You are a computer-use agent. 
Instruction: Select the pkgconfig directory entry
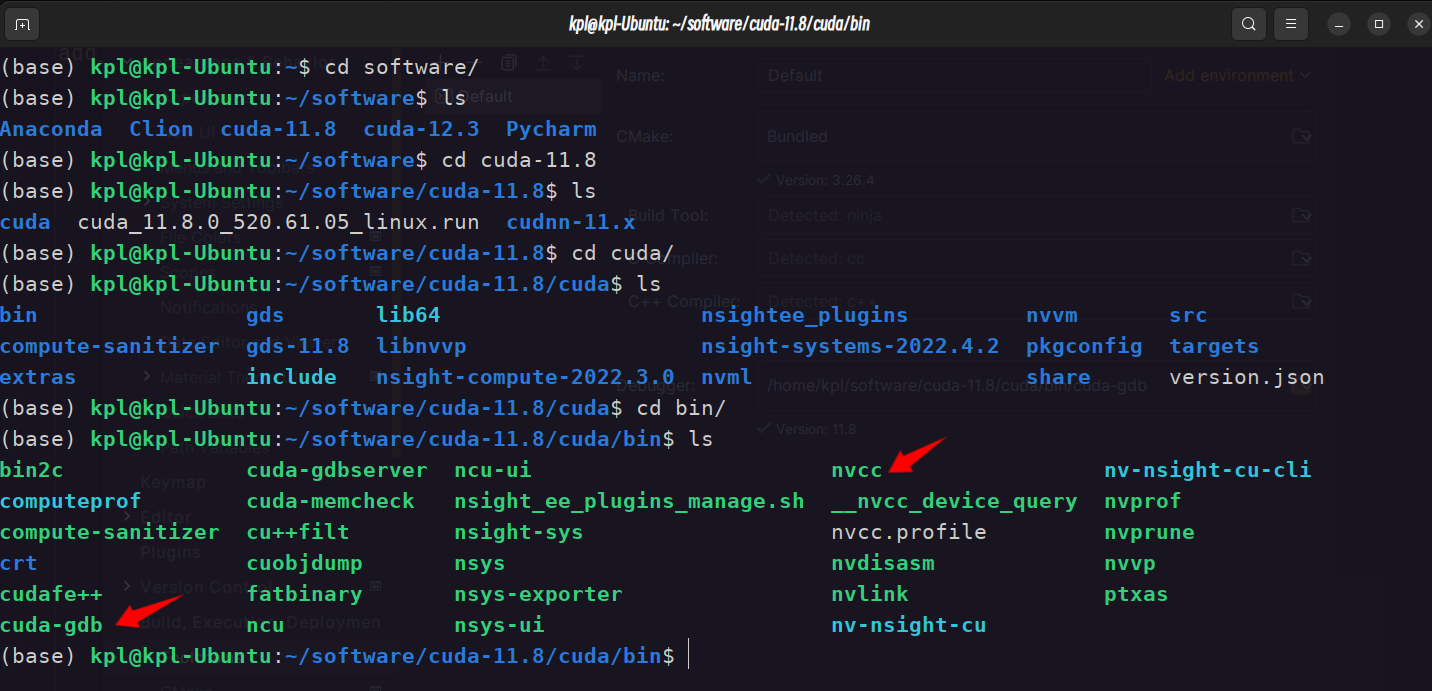pos(1084,346)
